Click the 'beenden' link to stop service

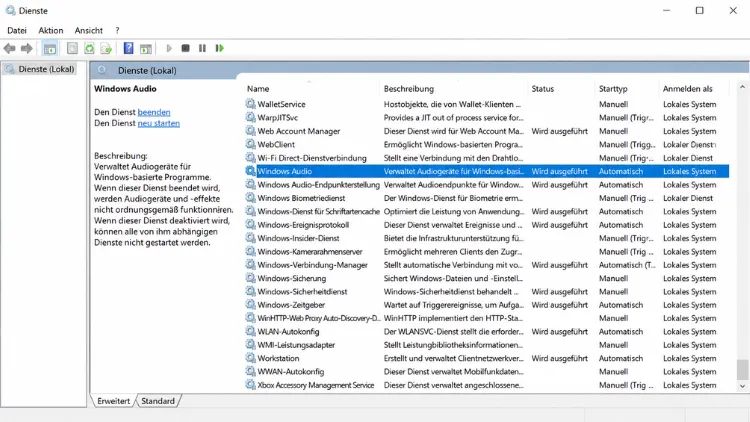point(154,112)
